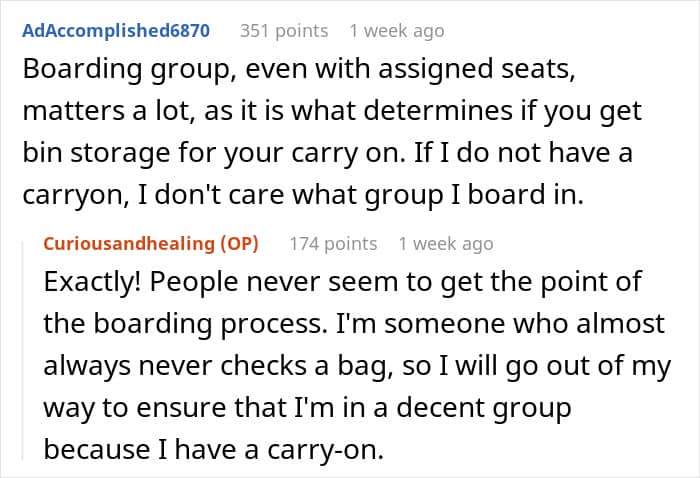Click the line starting 'Boarding group, even'
Viewport: 700px width, 478px height.
point(299,70)
